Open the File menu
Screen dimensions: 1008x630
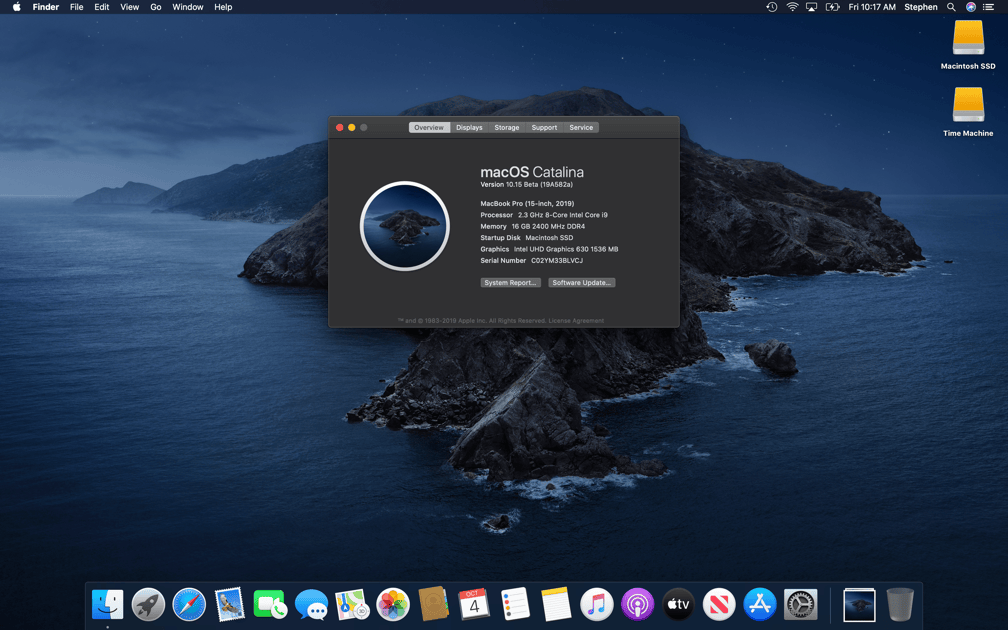(x=76, y=7)
